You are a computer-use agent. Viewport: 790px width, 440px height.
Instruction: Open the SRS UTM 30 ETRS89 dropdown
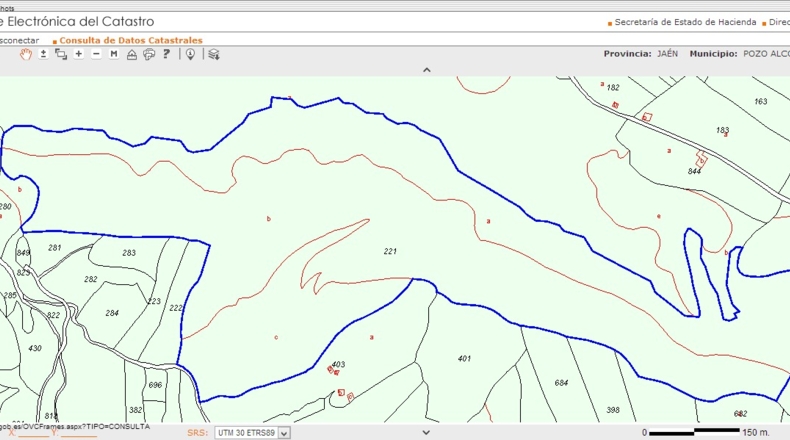click(252, 433)
